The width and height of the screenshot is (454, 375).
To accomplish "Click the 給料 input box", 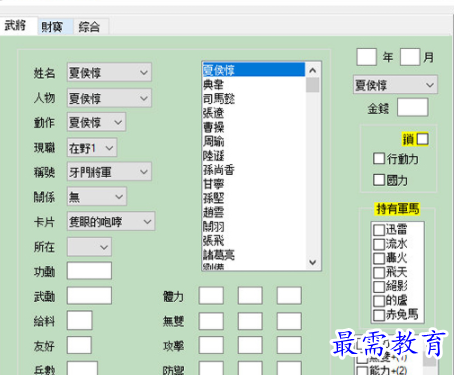I will coord(80,320).
